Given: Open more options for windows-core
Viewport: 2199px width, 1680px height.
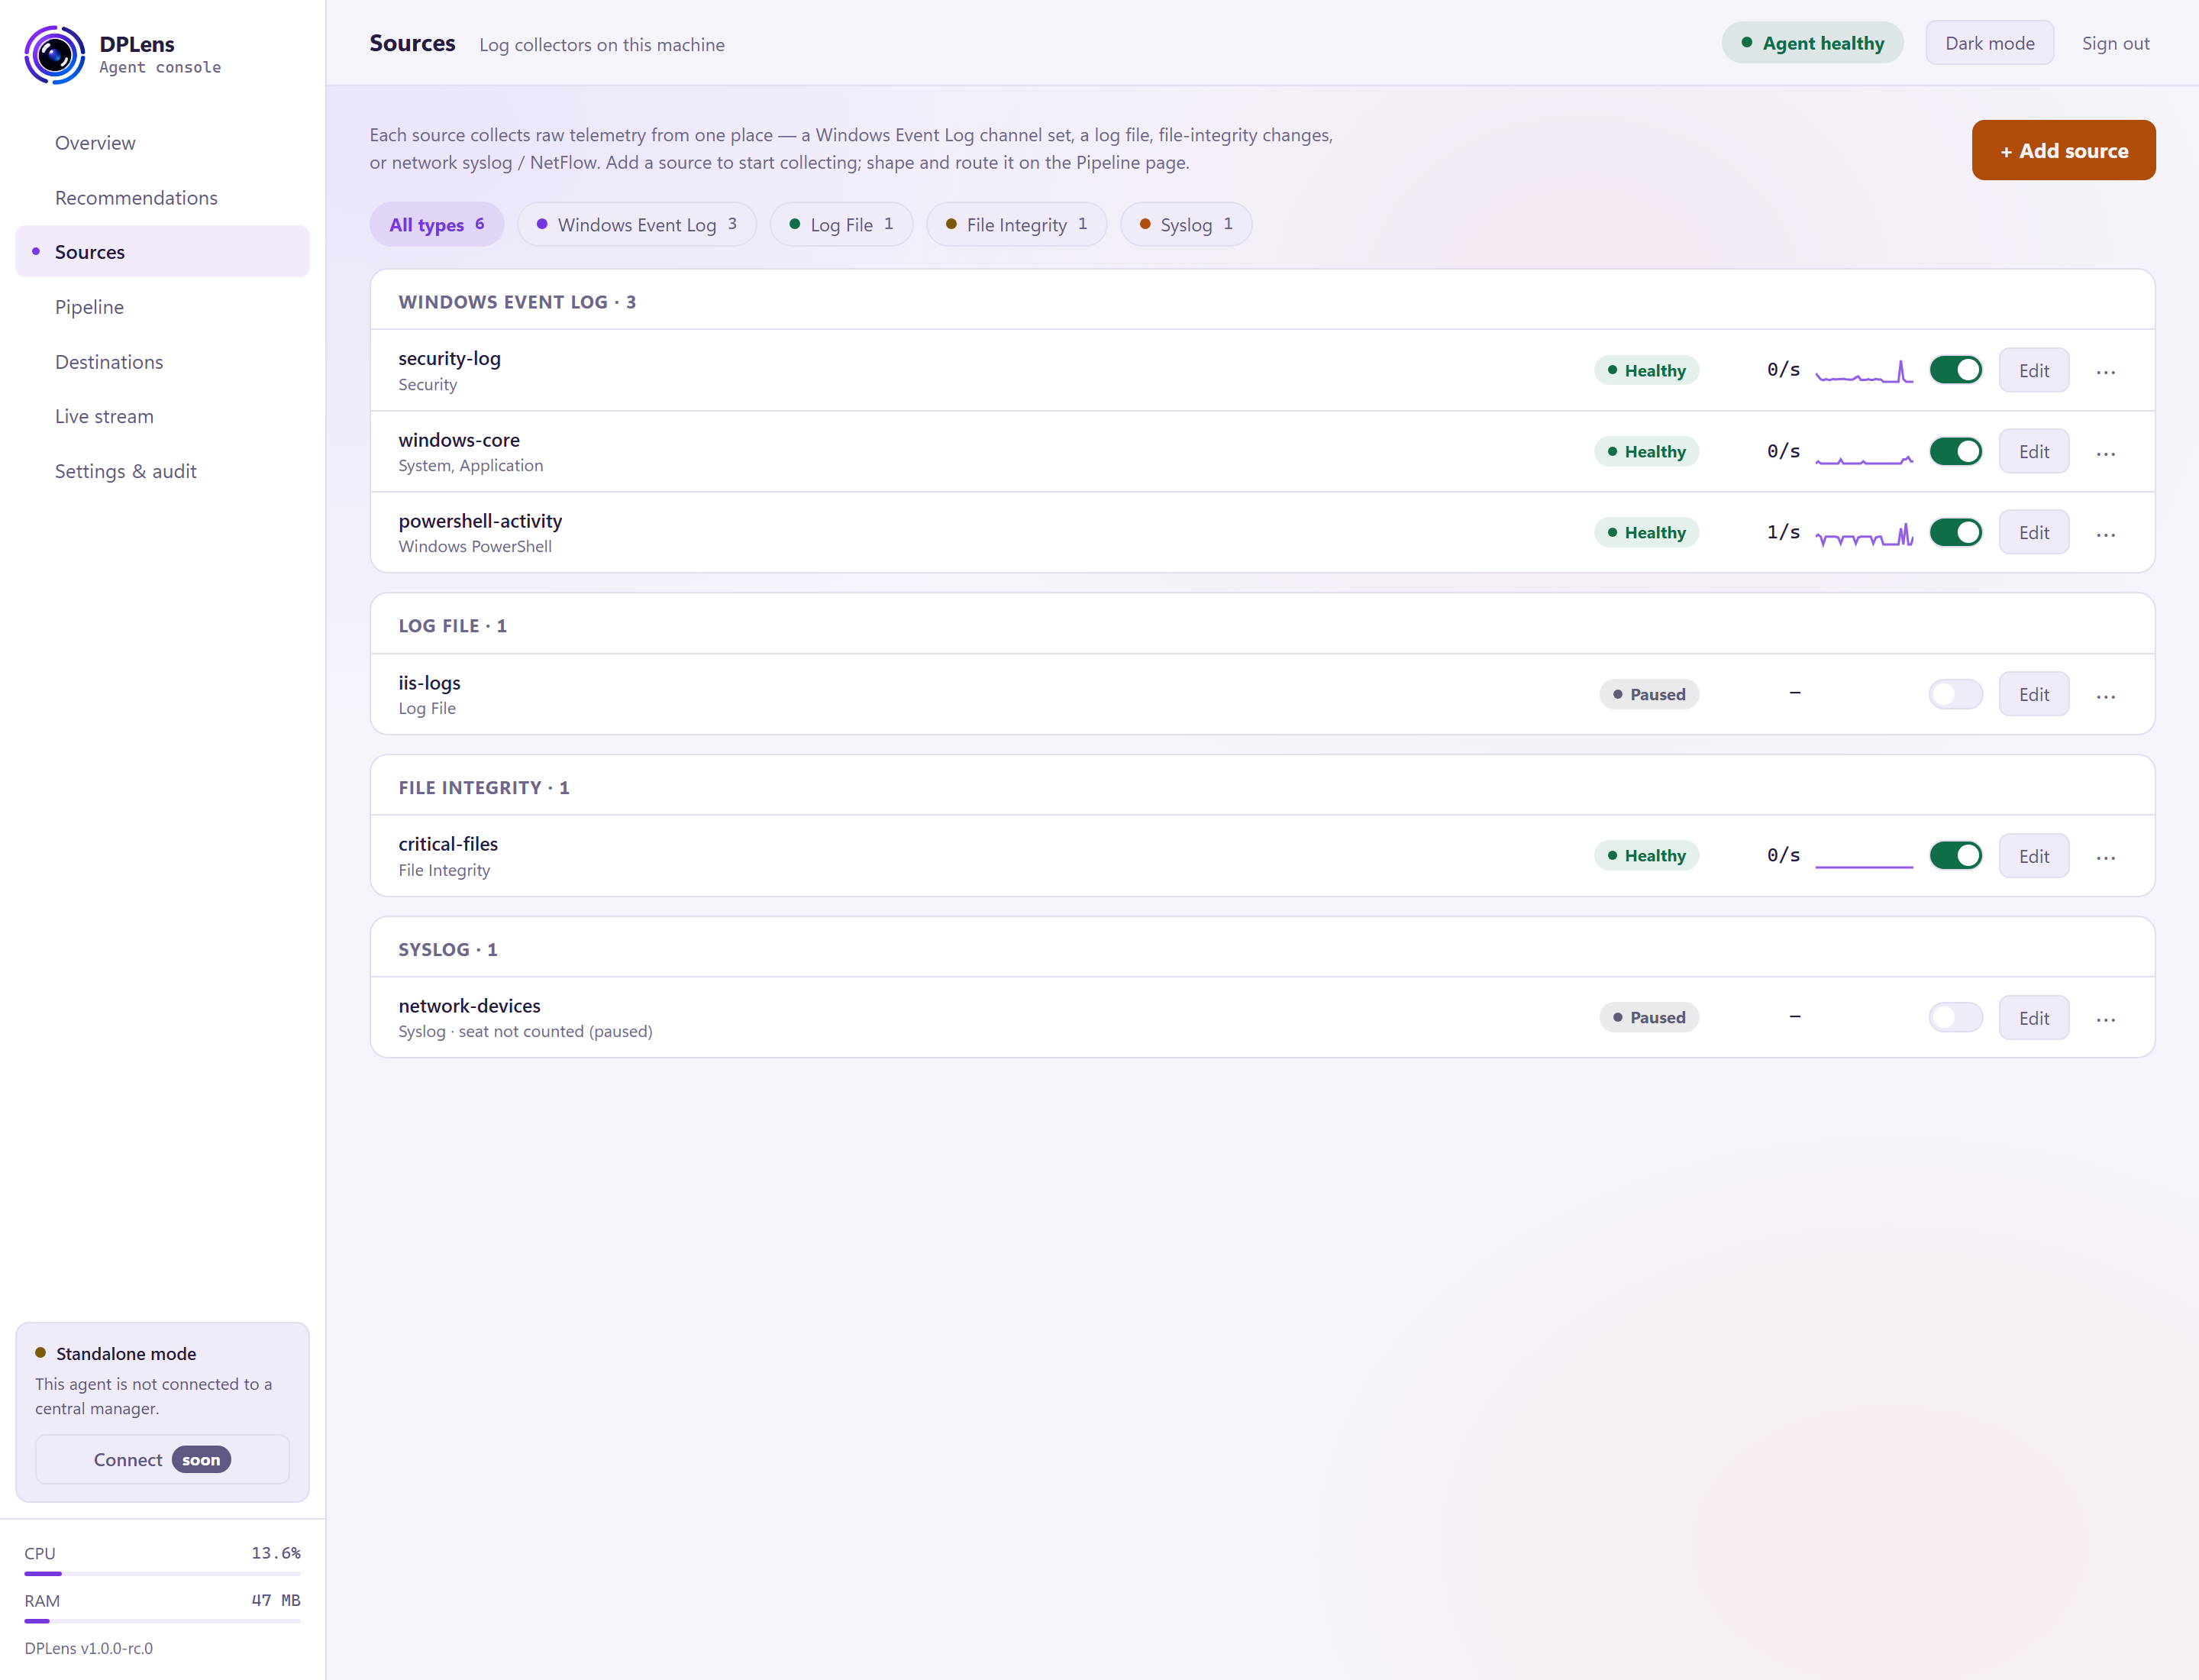Looking at the screenshot, I should click(x=2106, y=453).
